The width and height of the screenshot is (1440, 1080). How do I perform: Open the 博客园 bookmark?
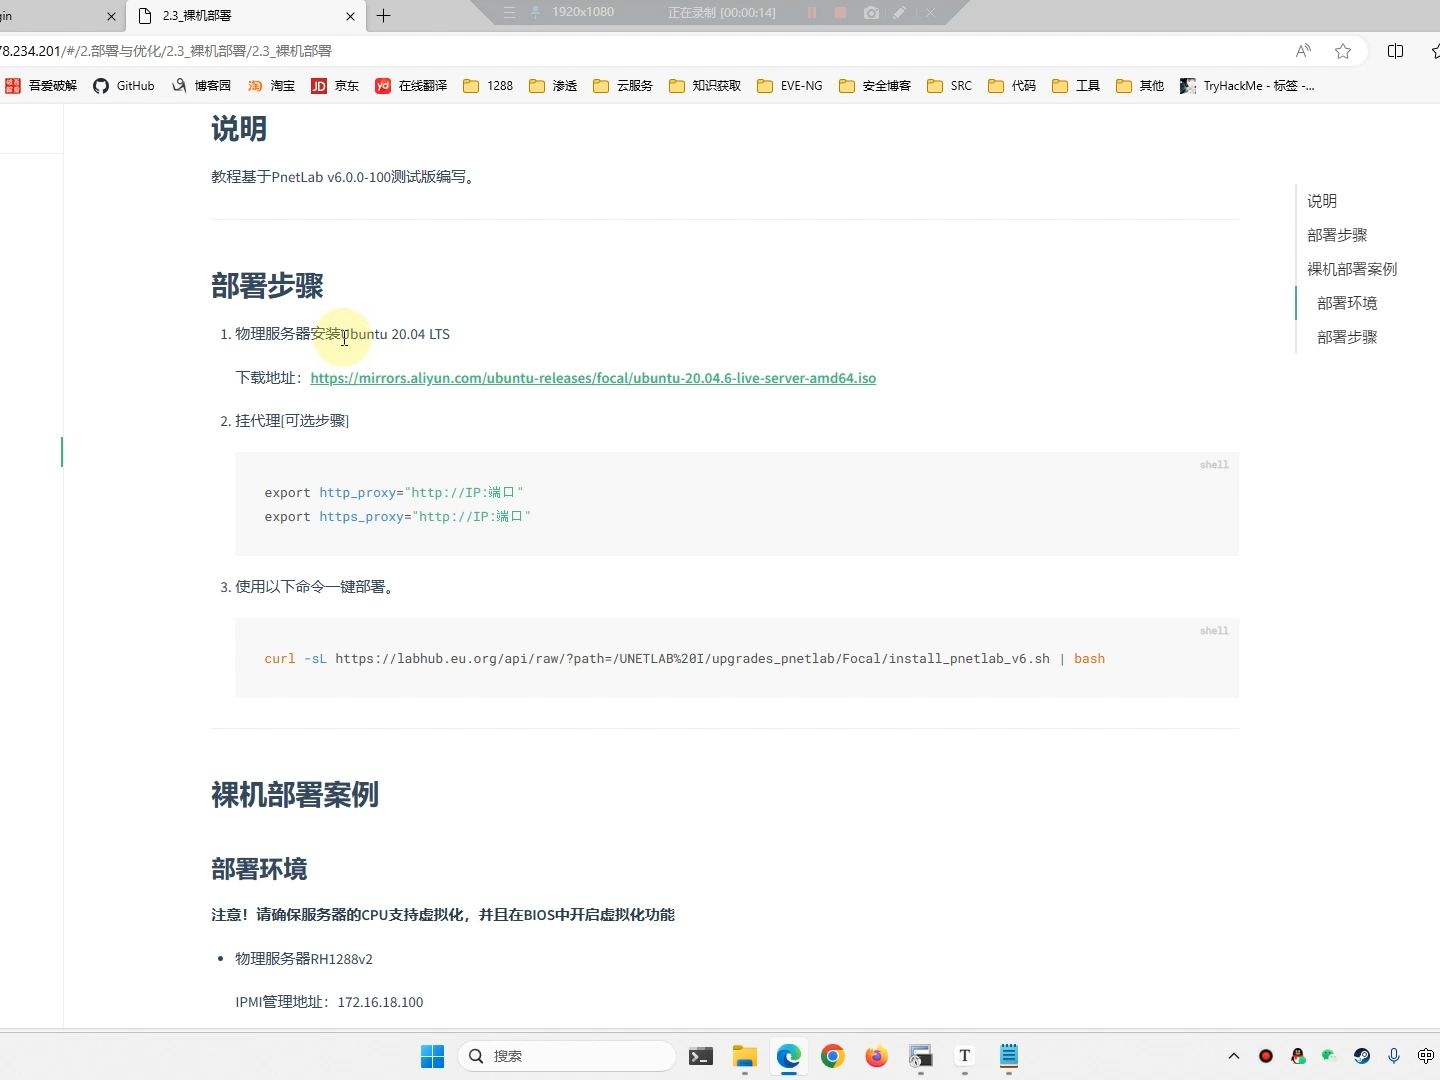(201, 86)
